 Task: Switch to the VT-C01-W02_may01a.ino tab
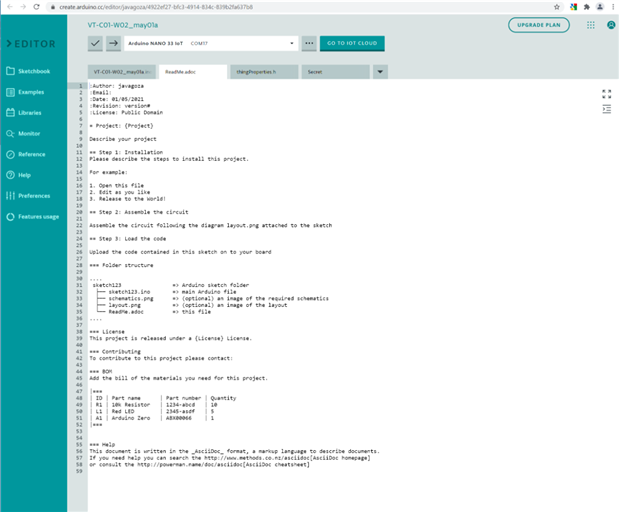(x=122, y=72)
